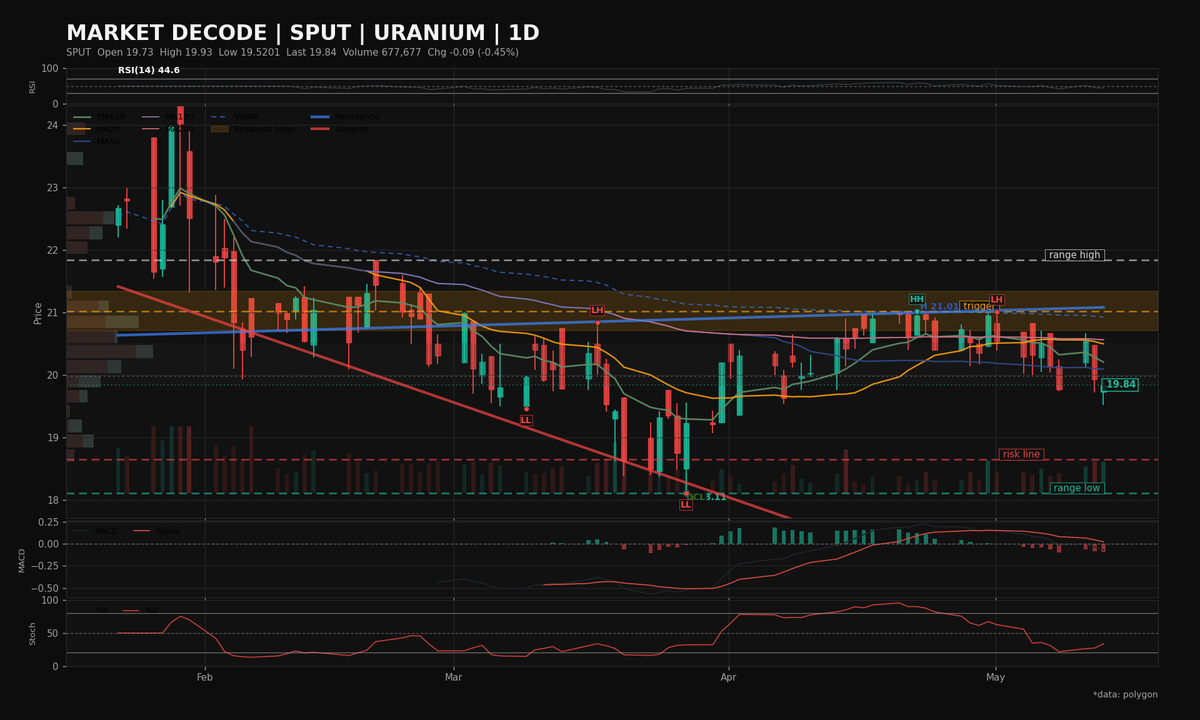Click the 23 price axis tick
This screenshot has height=720, width=1200.
52,188
